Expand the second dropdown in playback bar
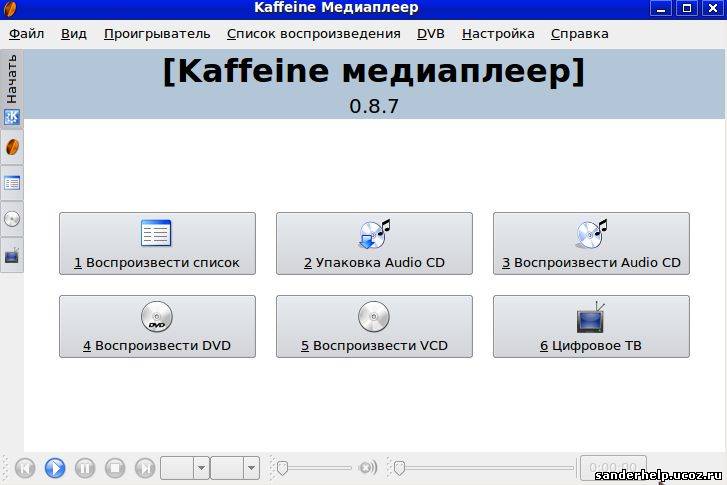This screenshot has width=727, height=485. click(x=250, y=467)
